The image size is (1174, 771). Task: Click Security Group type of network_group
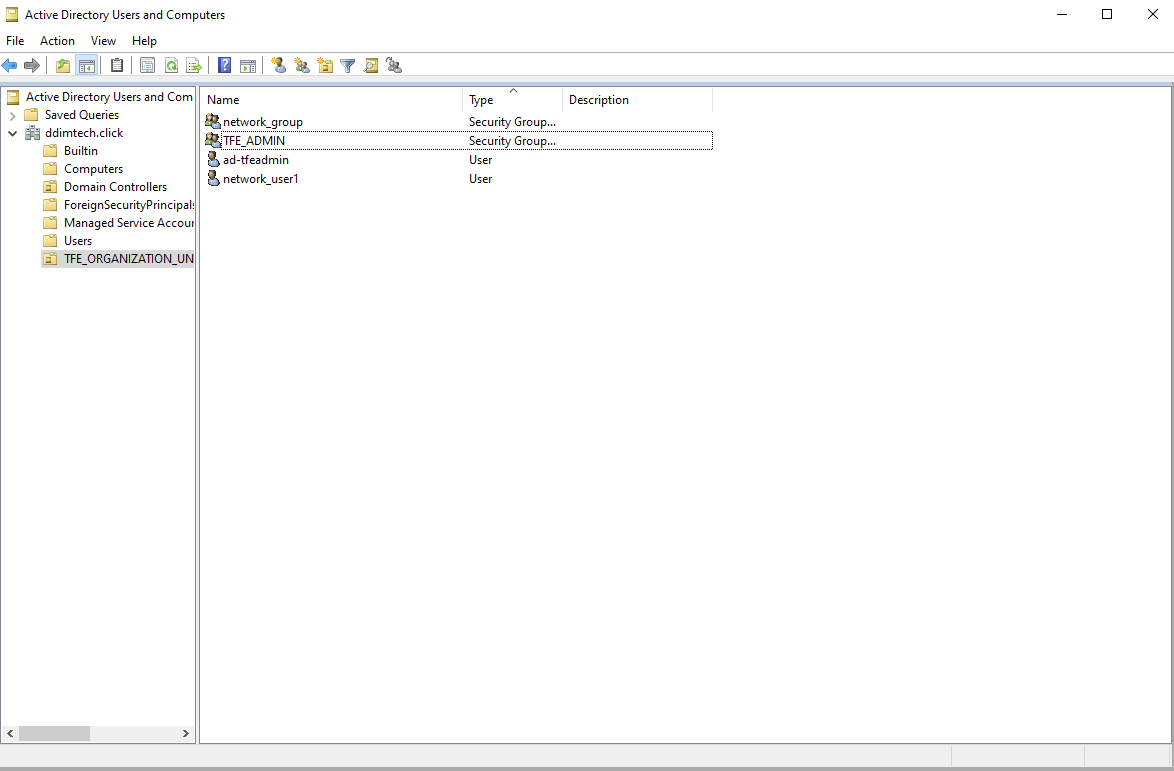pos(512,121)
